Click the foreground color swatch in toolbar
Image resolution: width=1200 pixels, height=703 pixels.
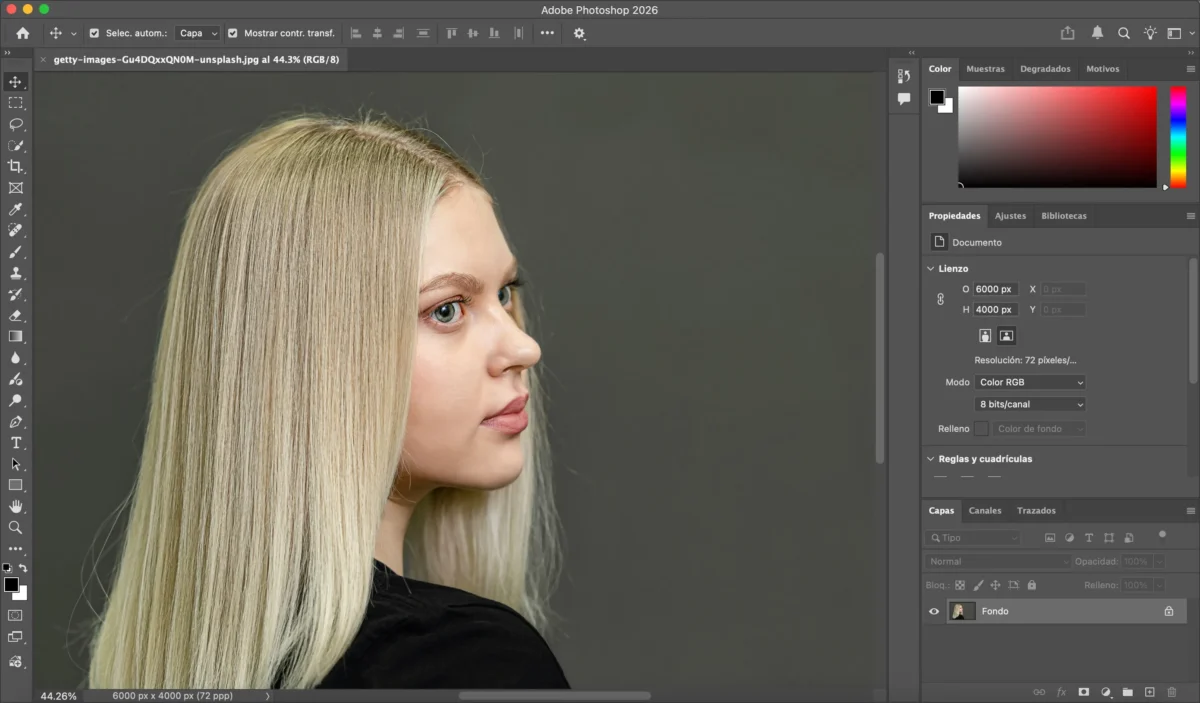(x=11, y=585)
